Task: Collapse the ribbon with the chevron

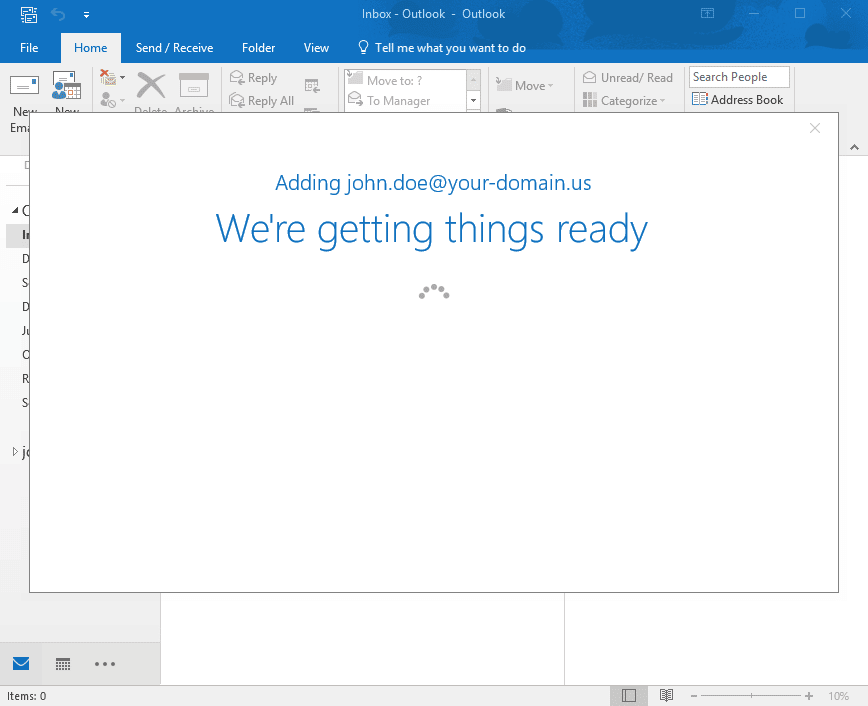Action: pos(855,147)
